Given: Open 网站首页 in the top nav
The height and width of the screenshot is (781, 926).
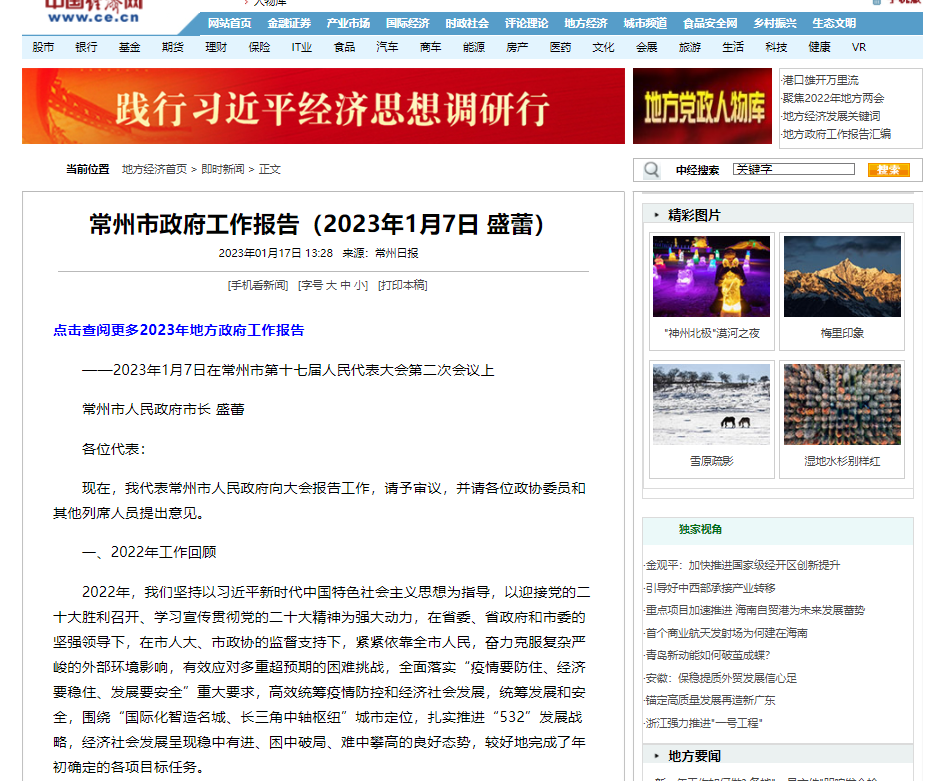Looking at the screenshot, I should tap(229, 23).
